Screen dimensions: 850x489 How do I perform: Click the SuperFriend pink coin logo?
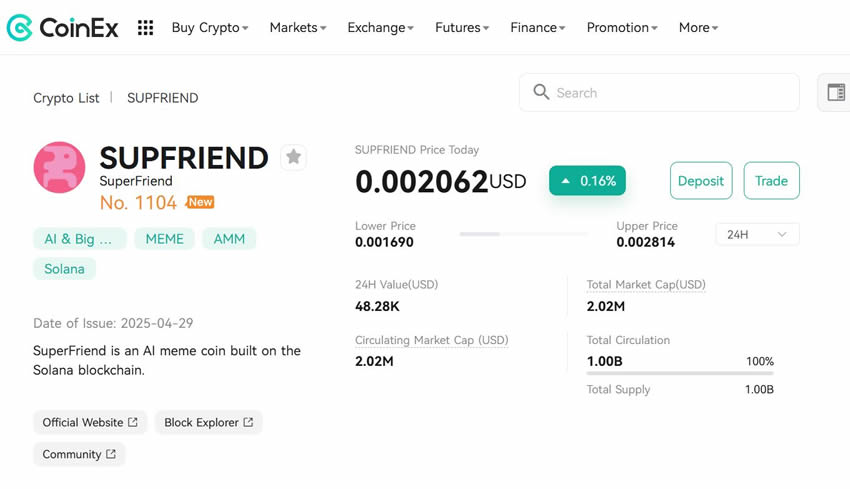point(59,167)
